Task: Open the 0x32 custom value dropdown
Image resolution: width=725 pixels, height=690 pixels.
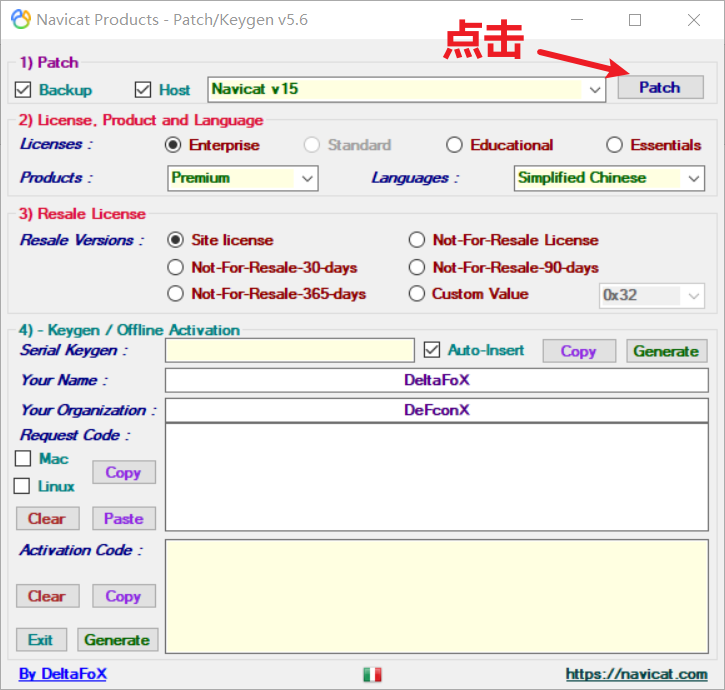Action: (651, 296)
